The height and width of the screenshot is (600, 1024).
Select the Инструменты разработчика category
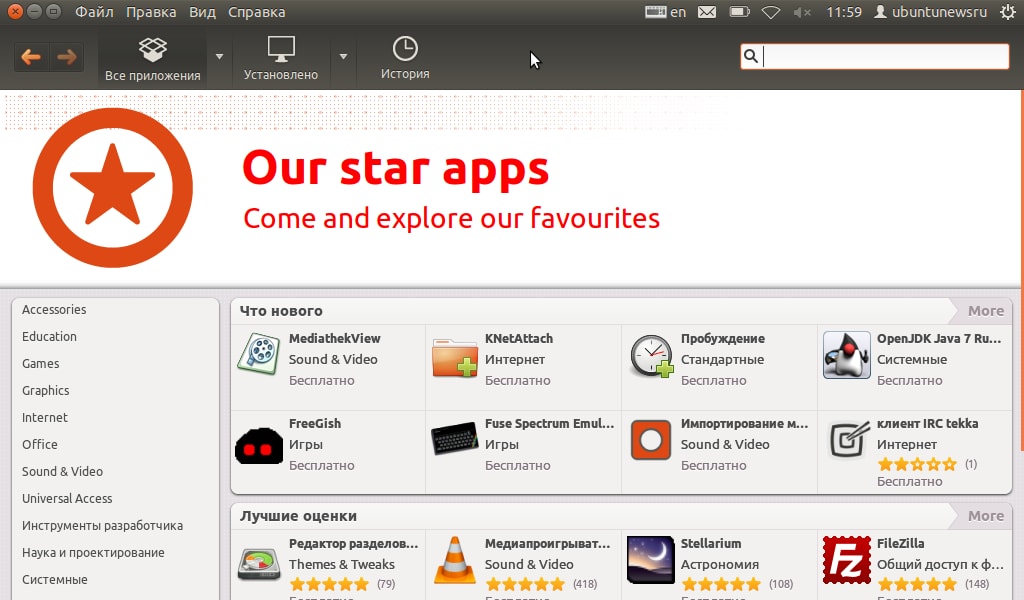(103, 526)
